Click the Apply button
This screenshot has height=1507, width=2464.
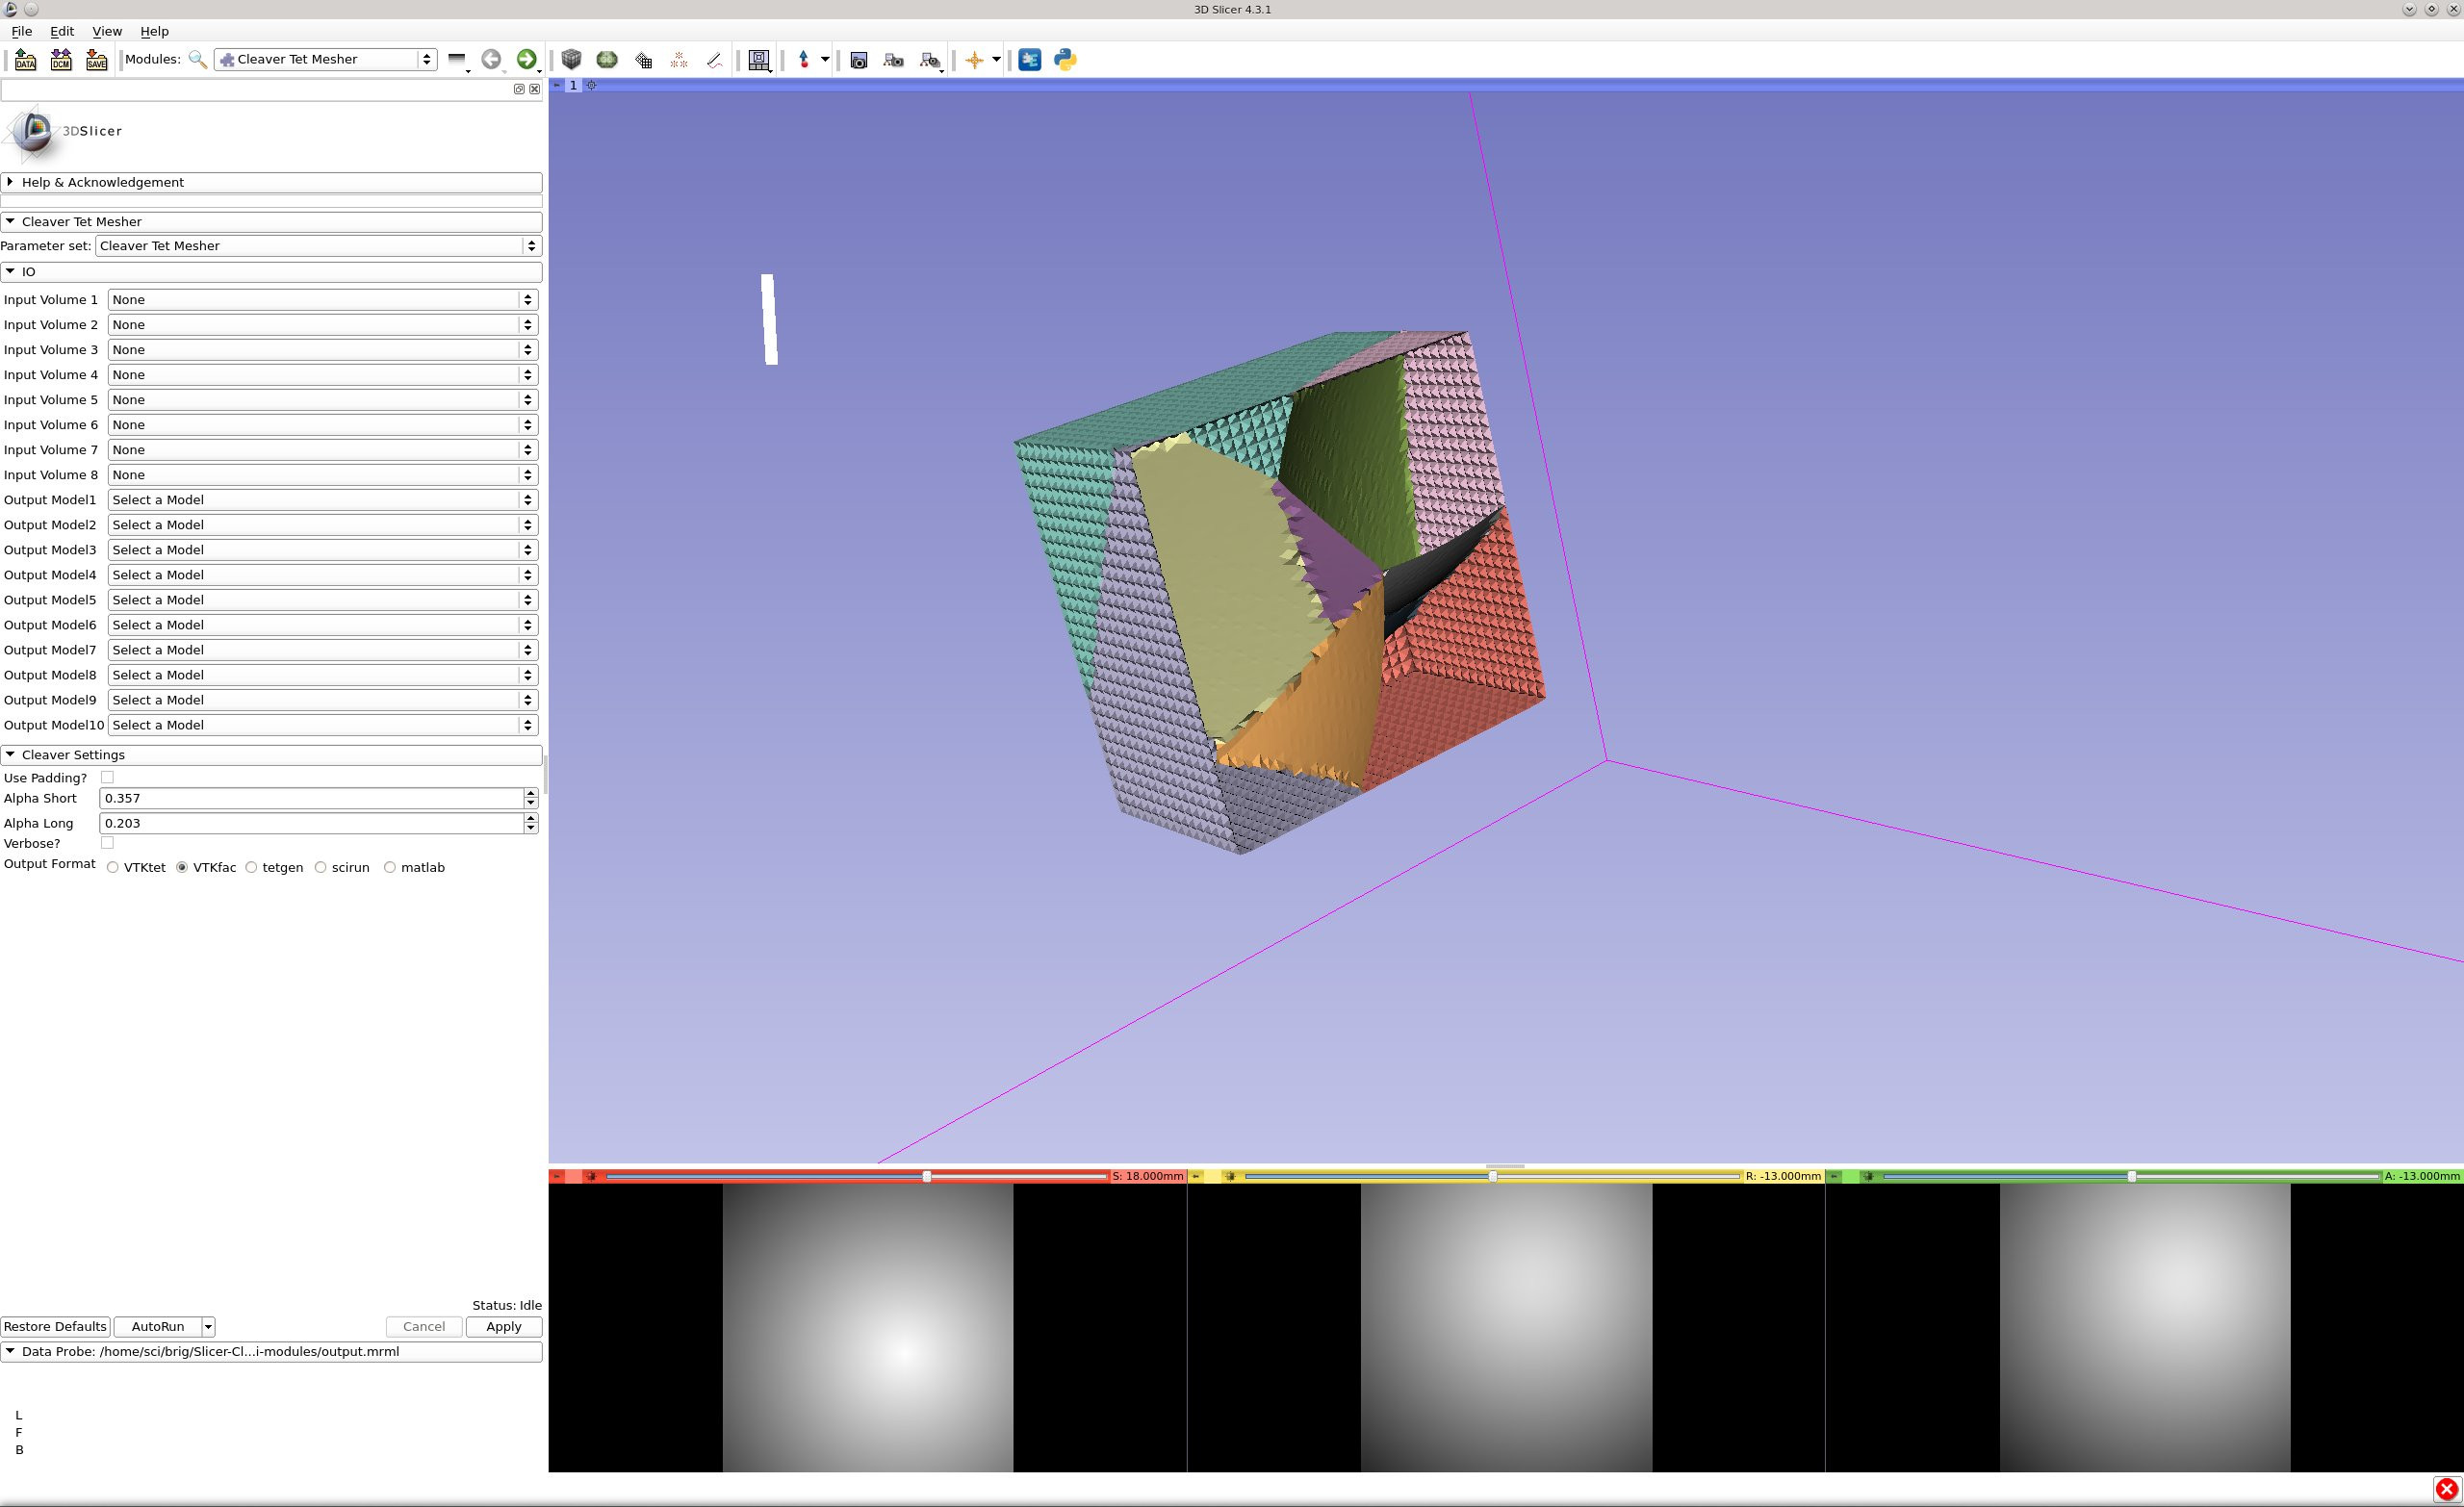click(503, 1327)
